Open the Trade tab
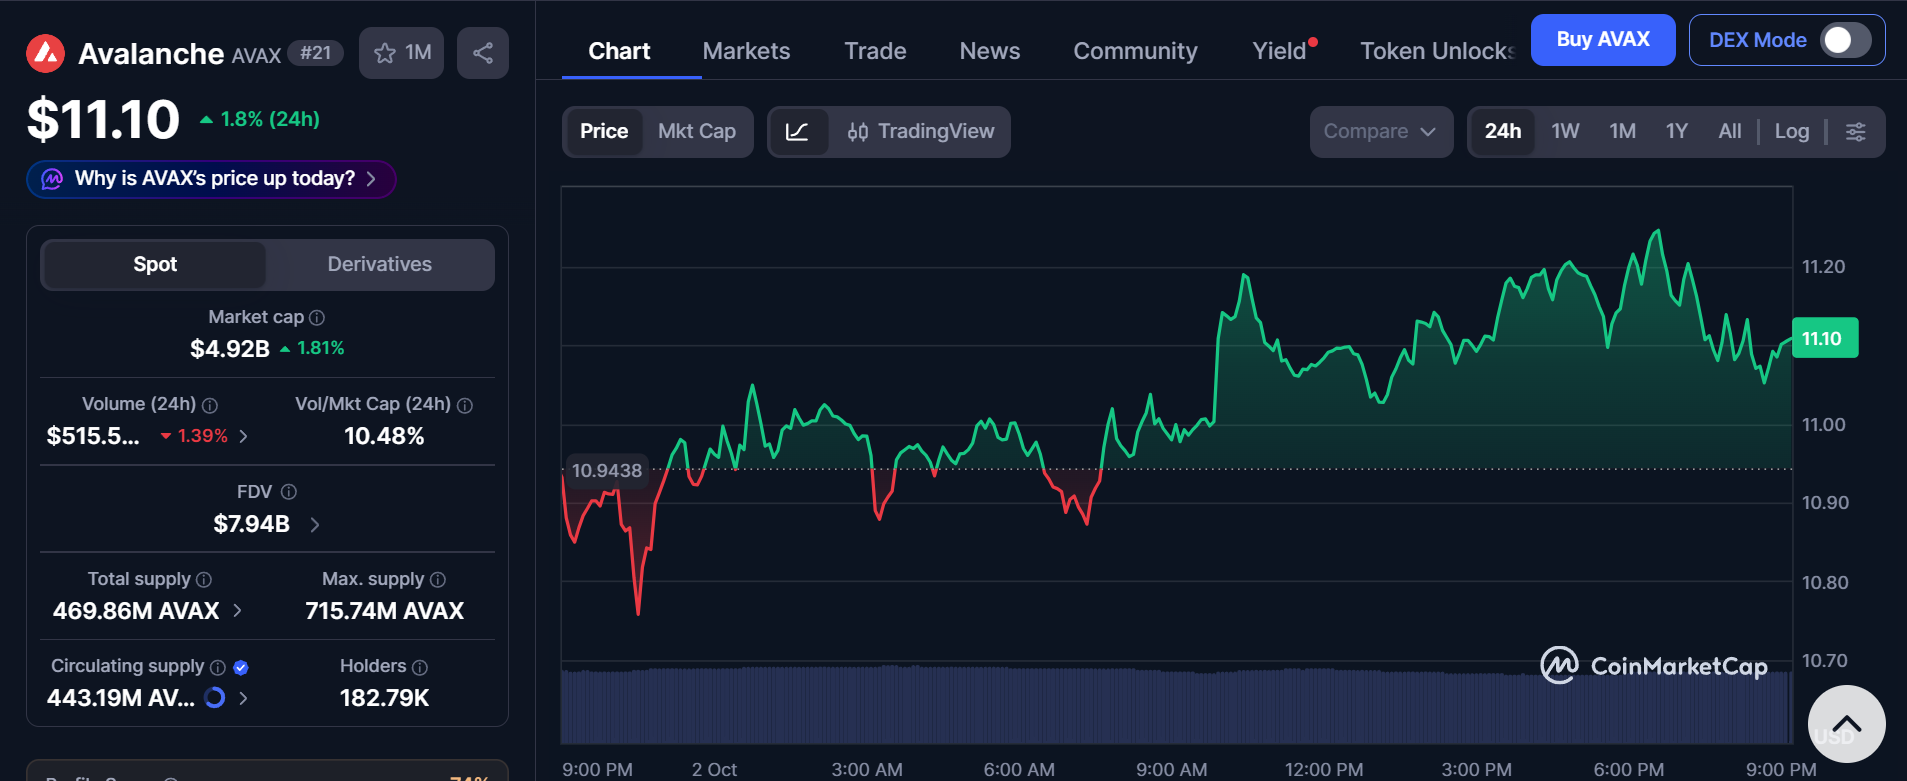Image resolution: width=1907 pixels, height=781 pixels. 875,52
